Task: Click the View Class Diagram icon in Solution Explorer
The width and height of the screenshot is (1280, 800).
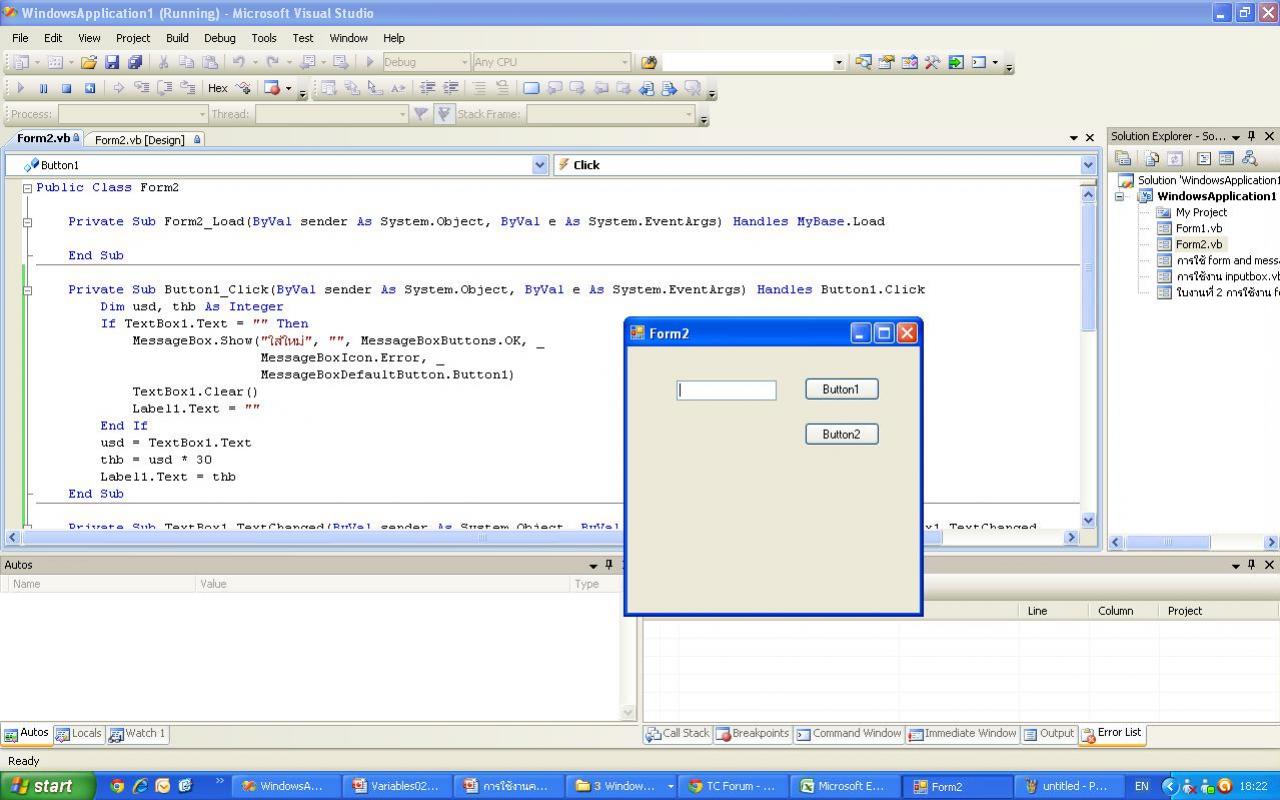Action: click(1249, 158)
